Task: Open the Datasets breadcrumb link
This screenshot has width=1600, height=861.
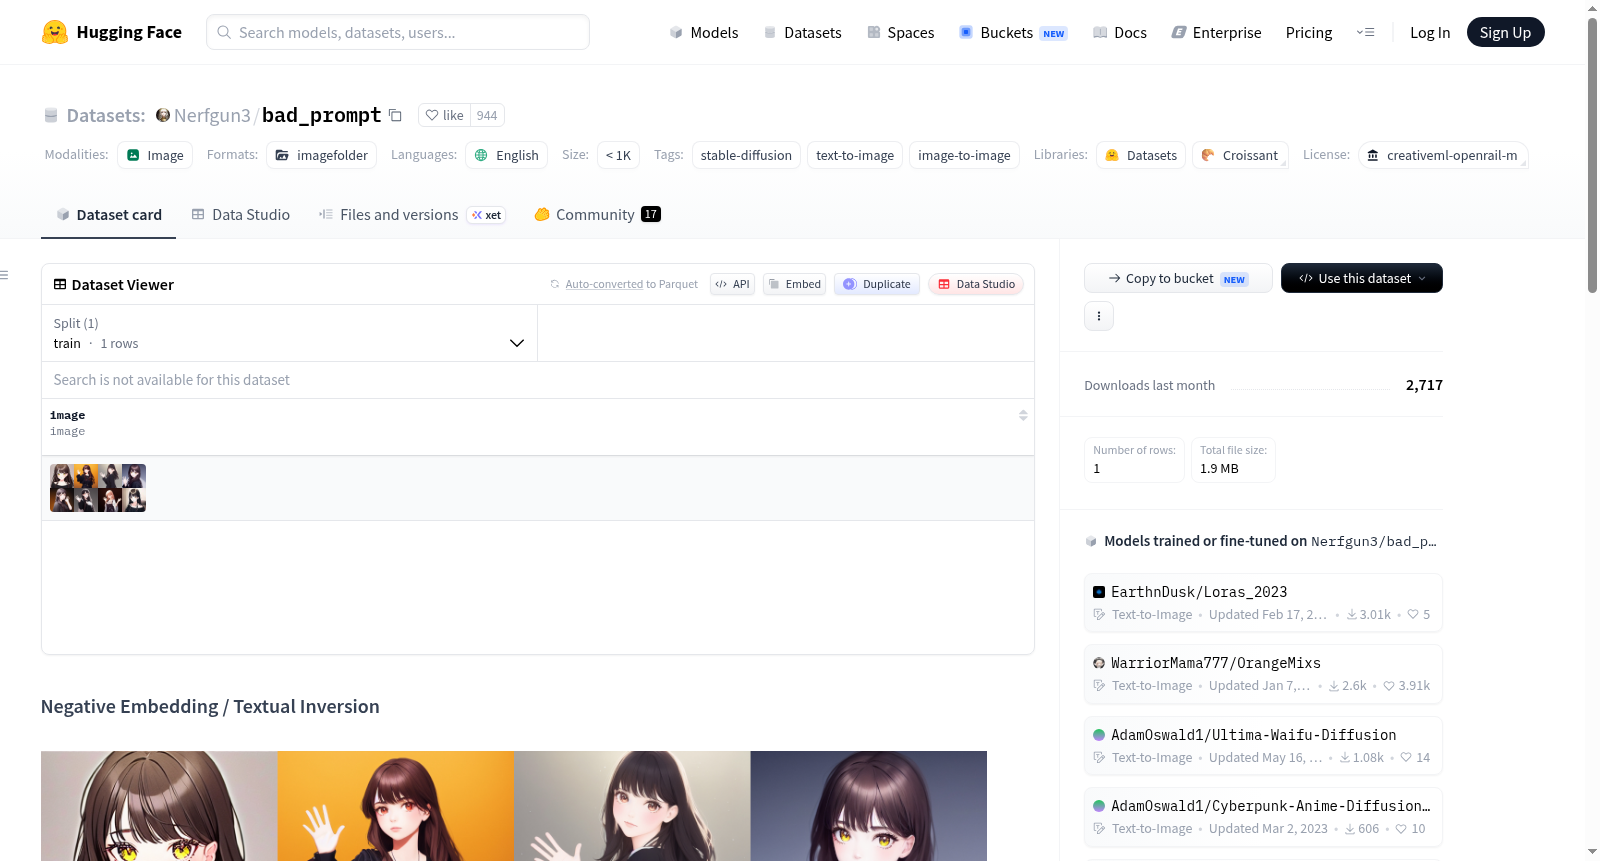Action: [105, 115]
